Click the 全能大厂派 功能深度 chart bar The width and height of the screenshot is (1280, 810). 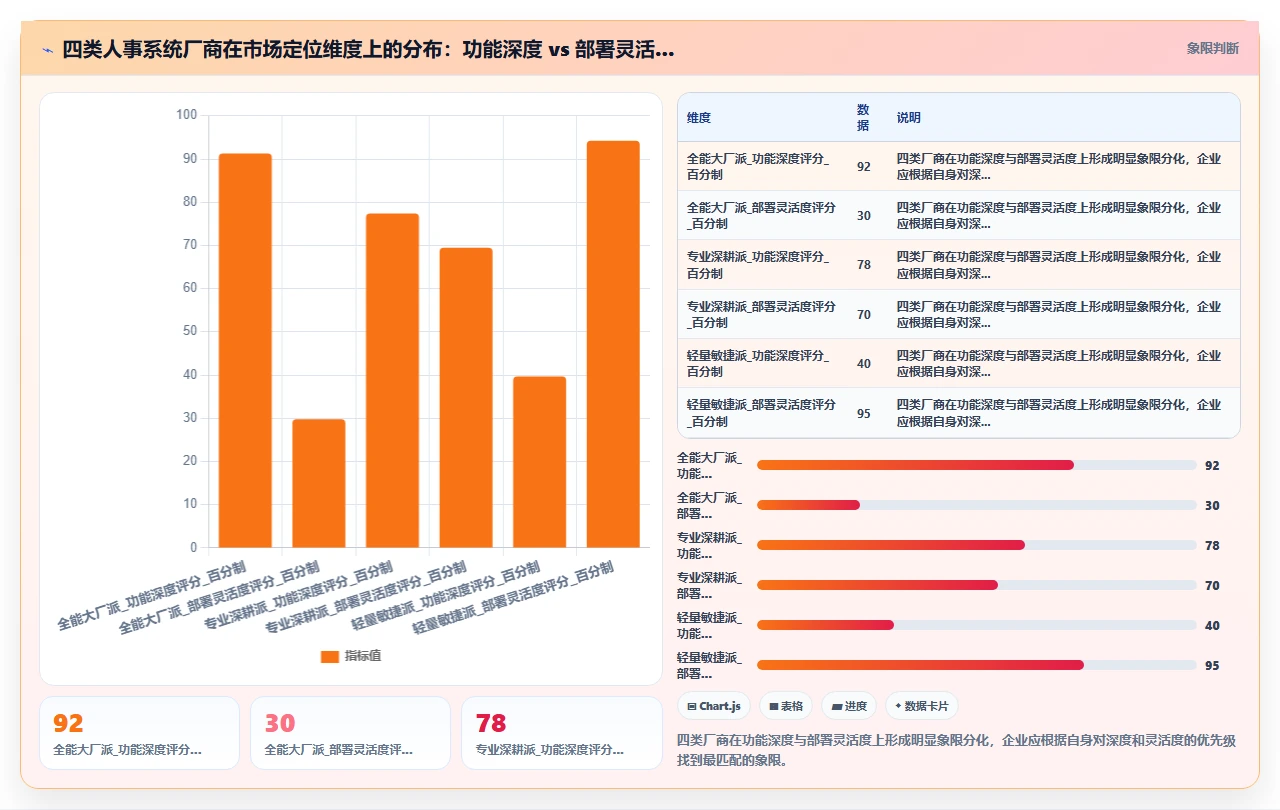245,350
